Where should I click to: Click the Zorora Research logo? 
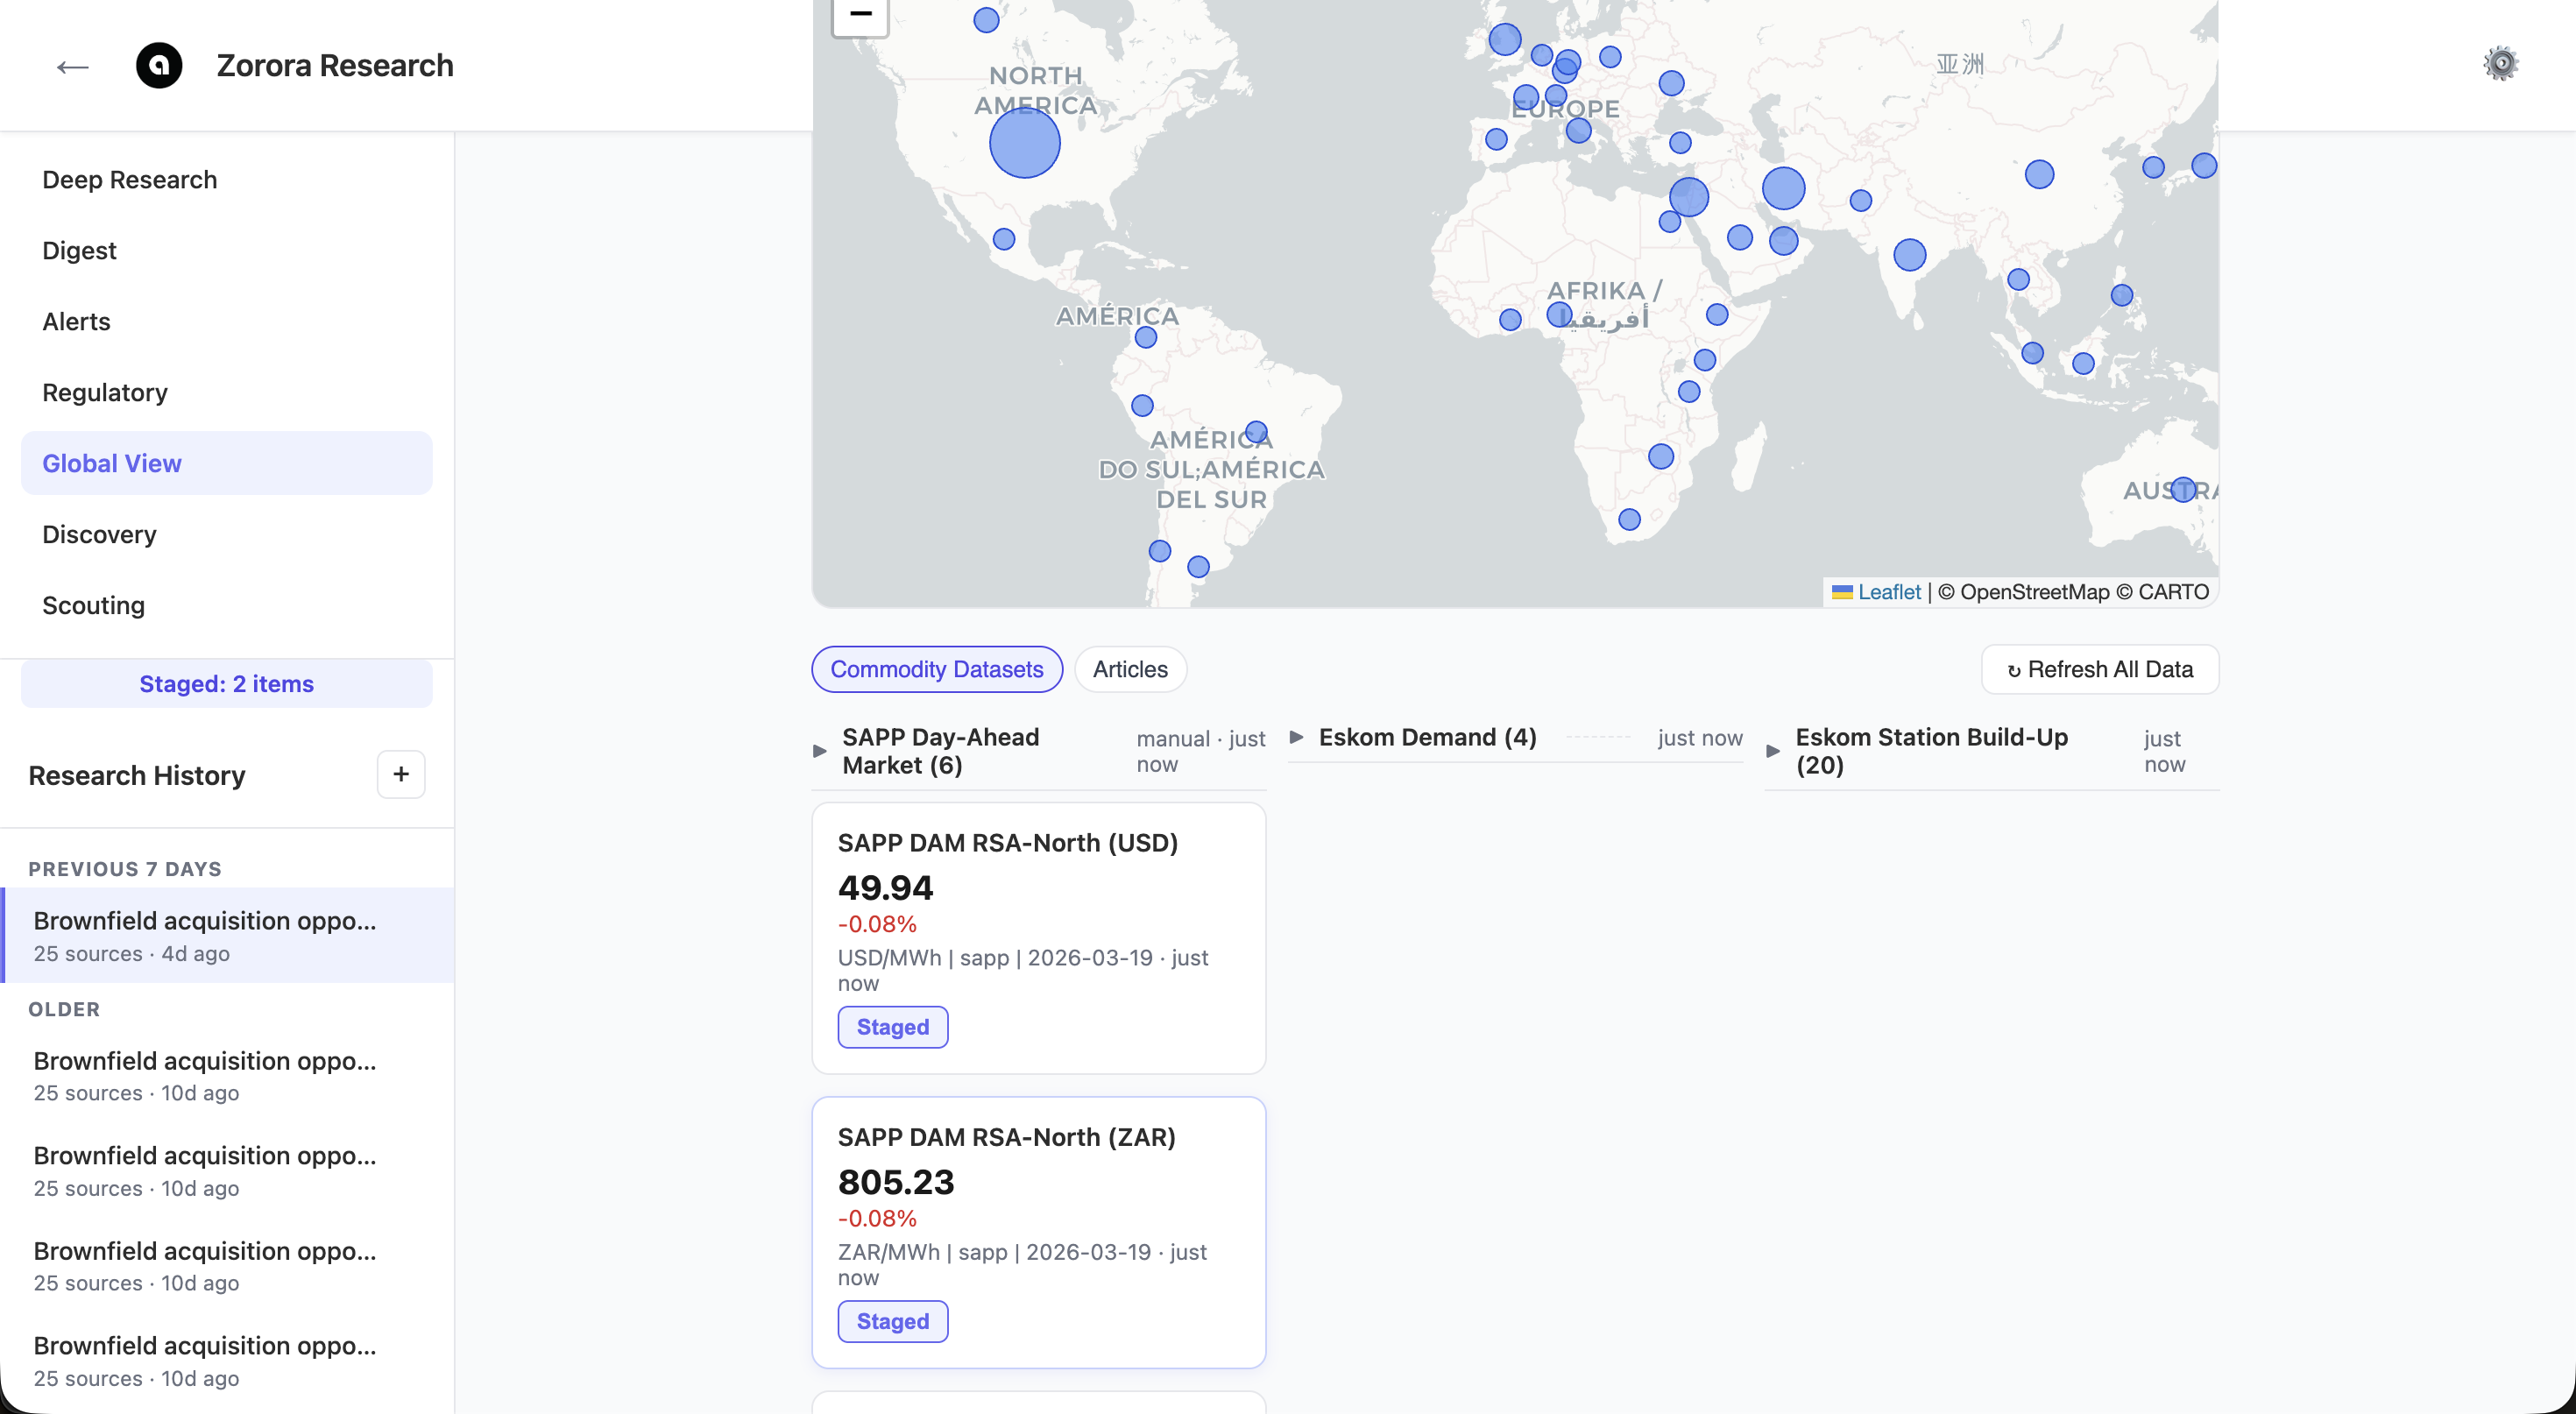[159, 65]
